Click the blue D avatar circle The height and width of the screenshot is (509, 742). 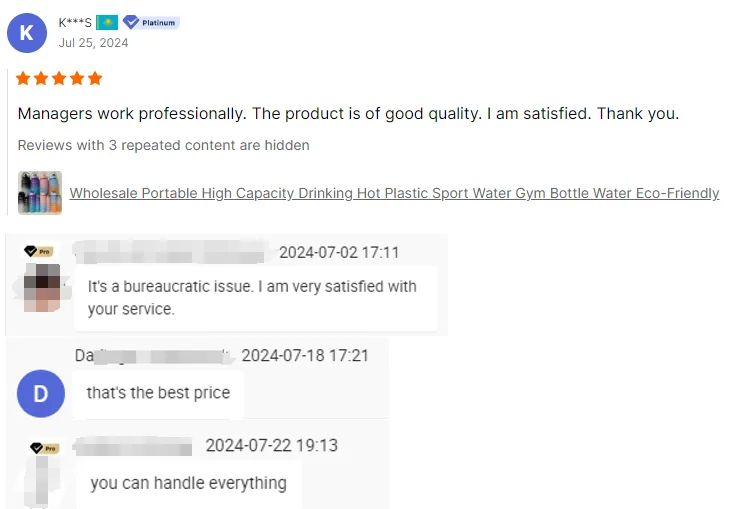[40, 393]
